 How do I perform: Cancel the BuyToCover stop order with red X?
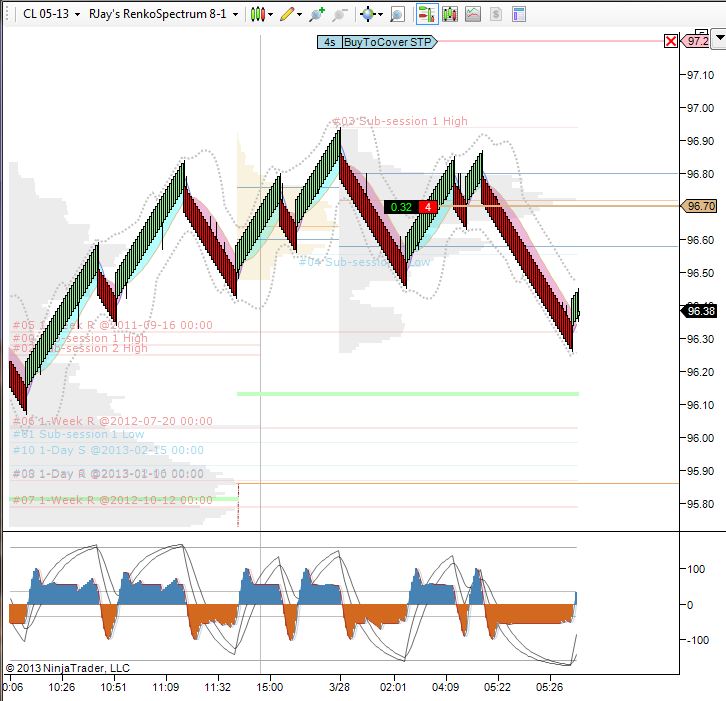(x=670, y=41)
